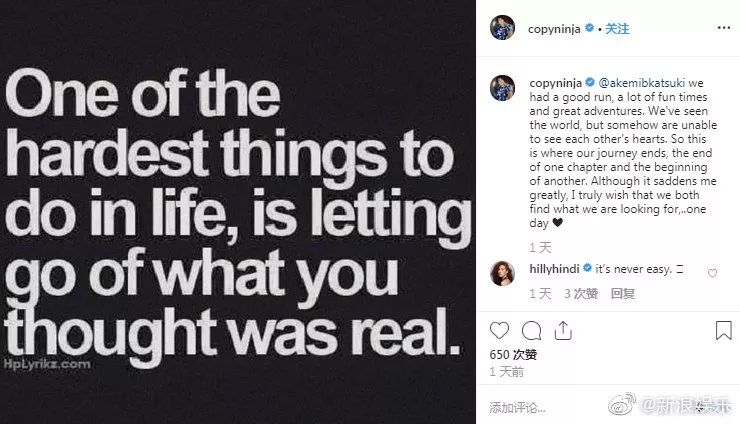Open copyninja's avatar in the post header

tap(503, 28)
